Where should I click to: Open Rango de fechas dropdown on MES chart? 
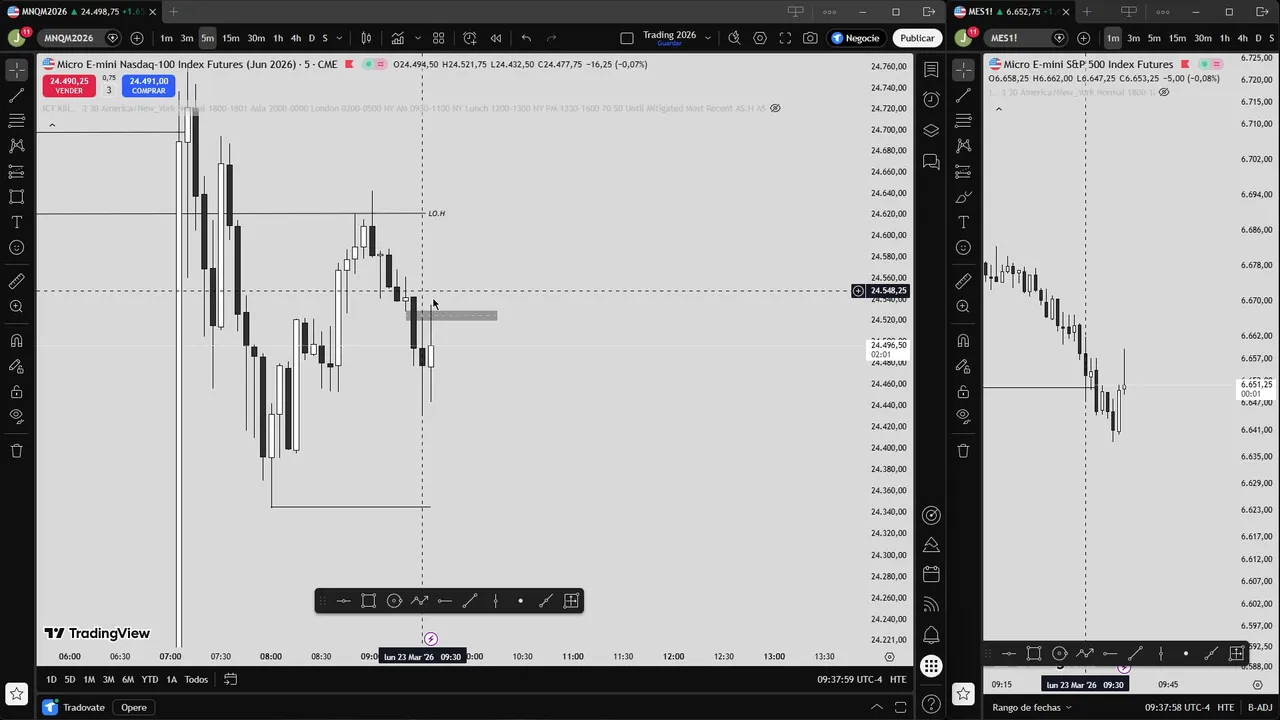pos(1031,707)
